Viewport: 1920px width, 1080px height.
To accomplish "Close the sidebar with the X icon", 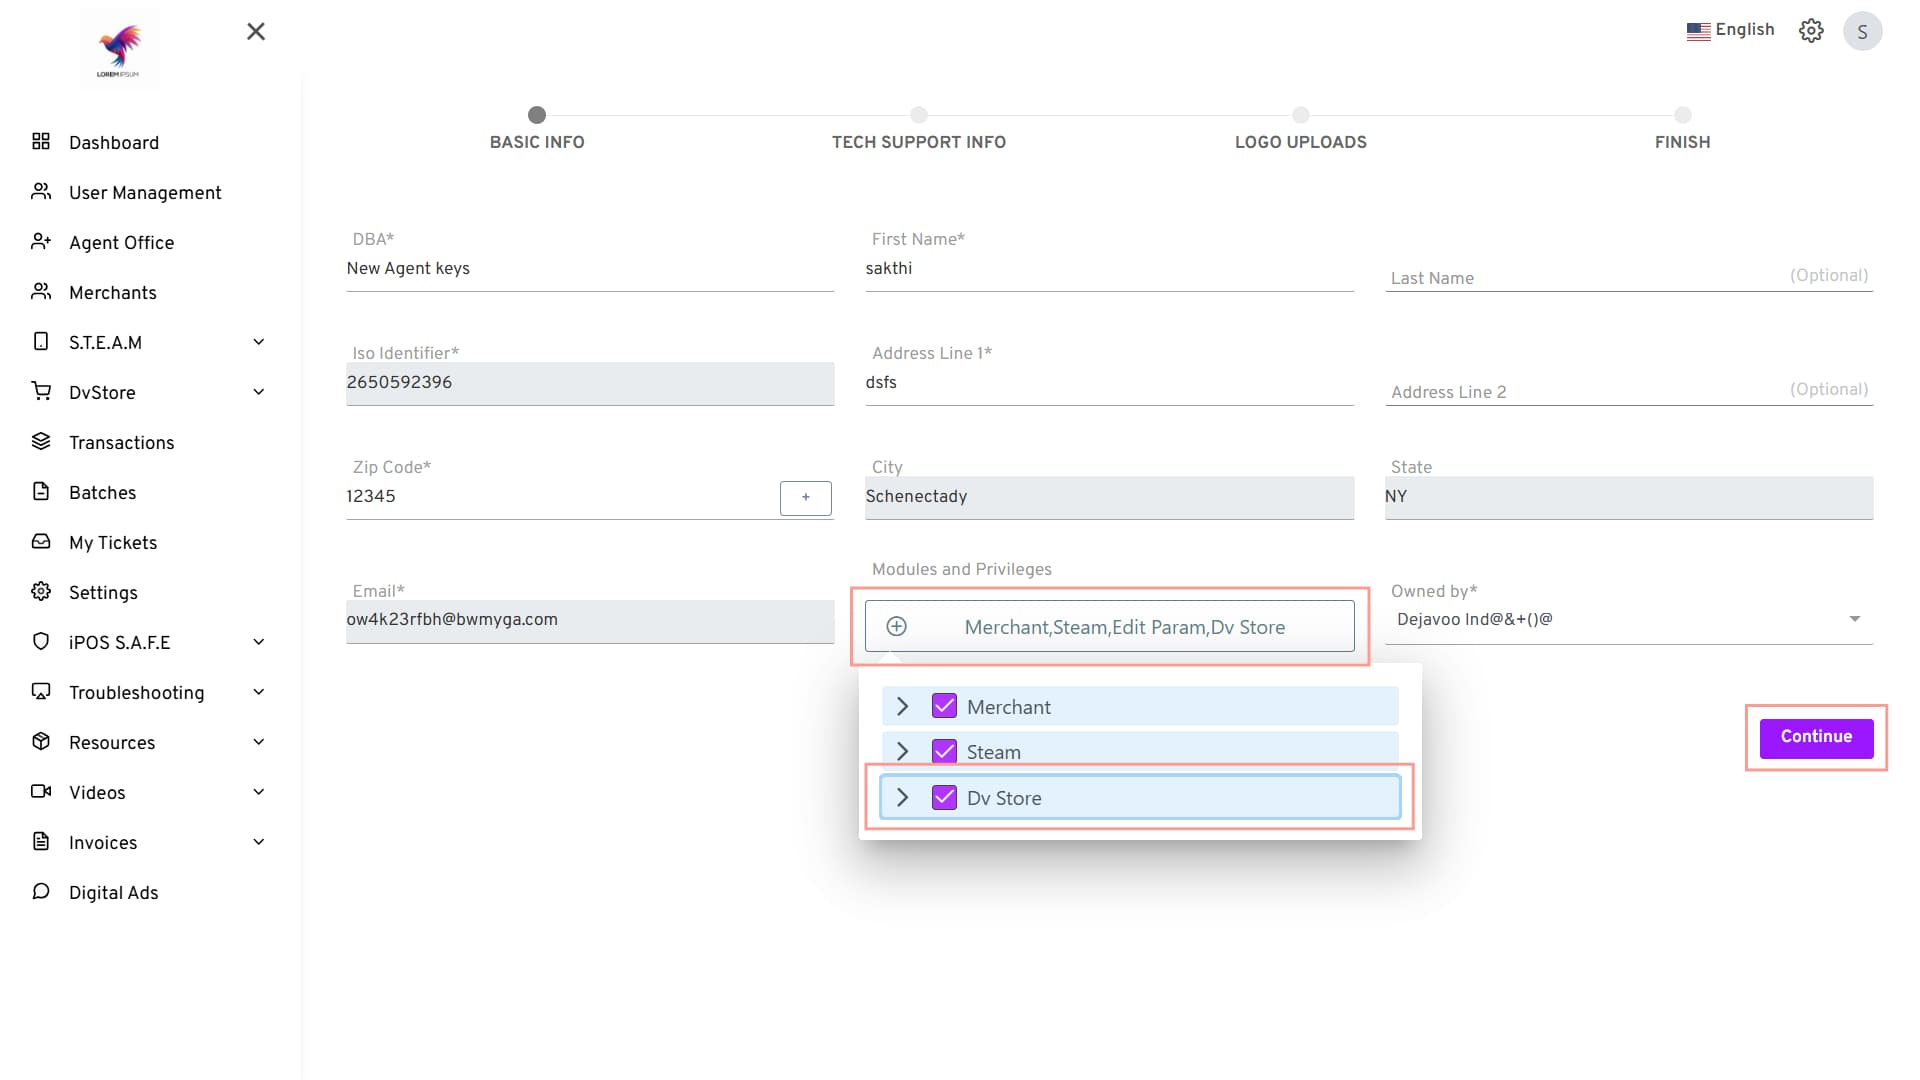I will point(256,32).
